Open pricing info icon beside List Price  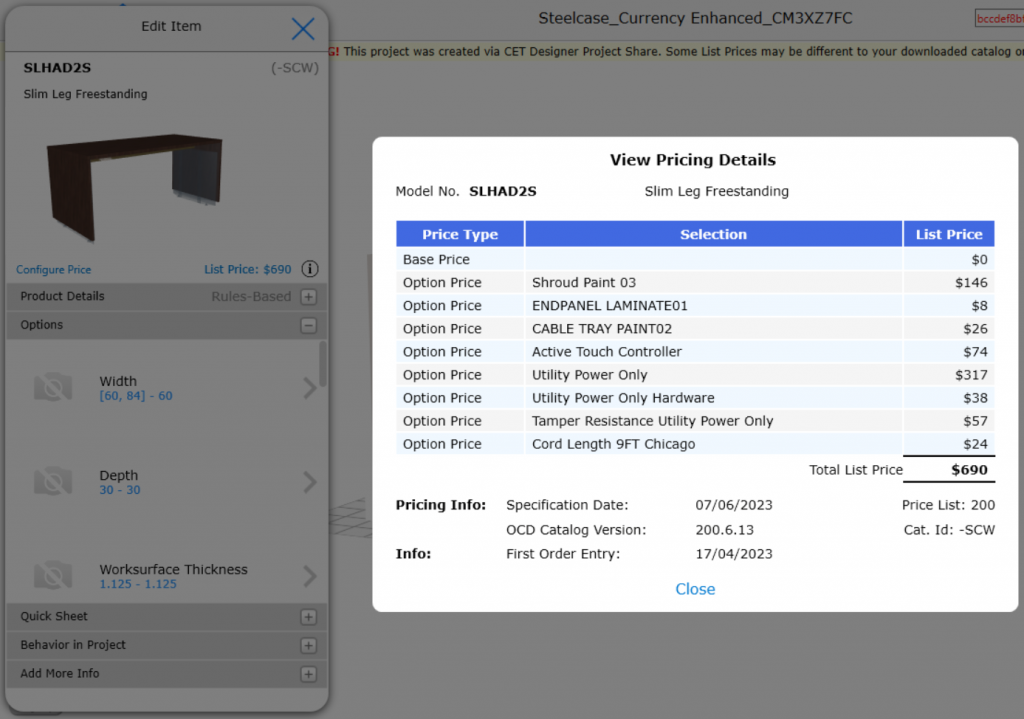(x=310, y=269)
